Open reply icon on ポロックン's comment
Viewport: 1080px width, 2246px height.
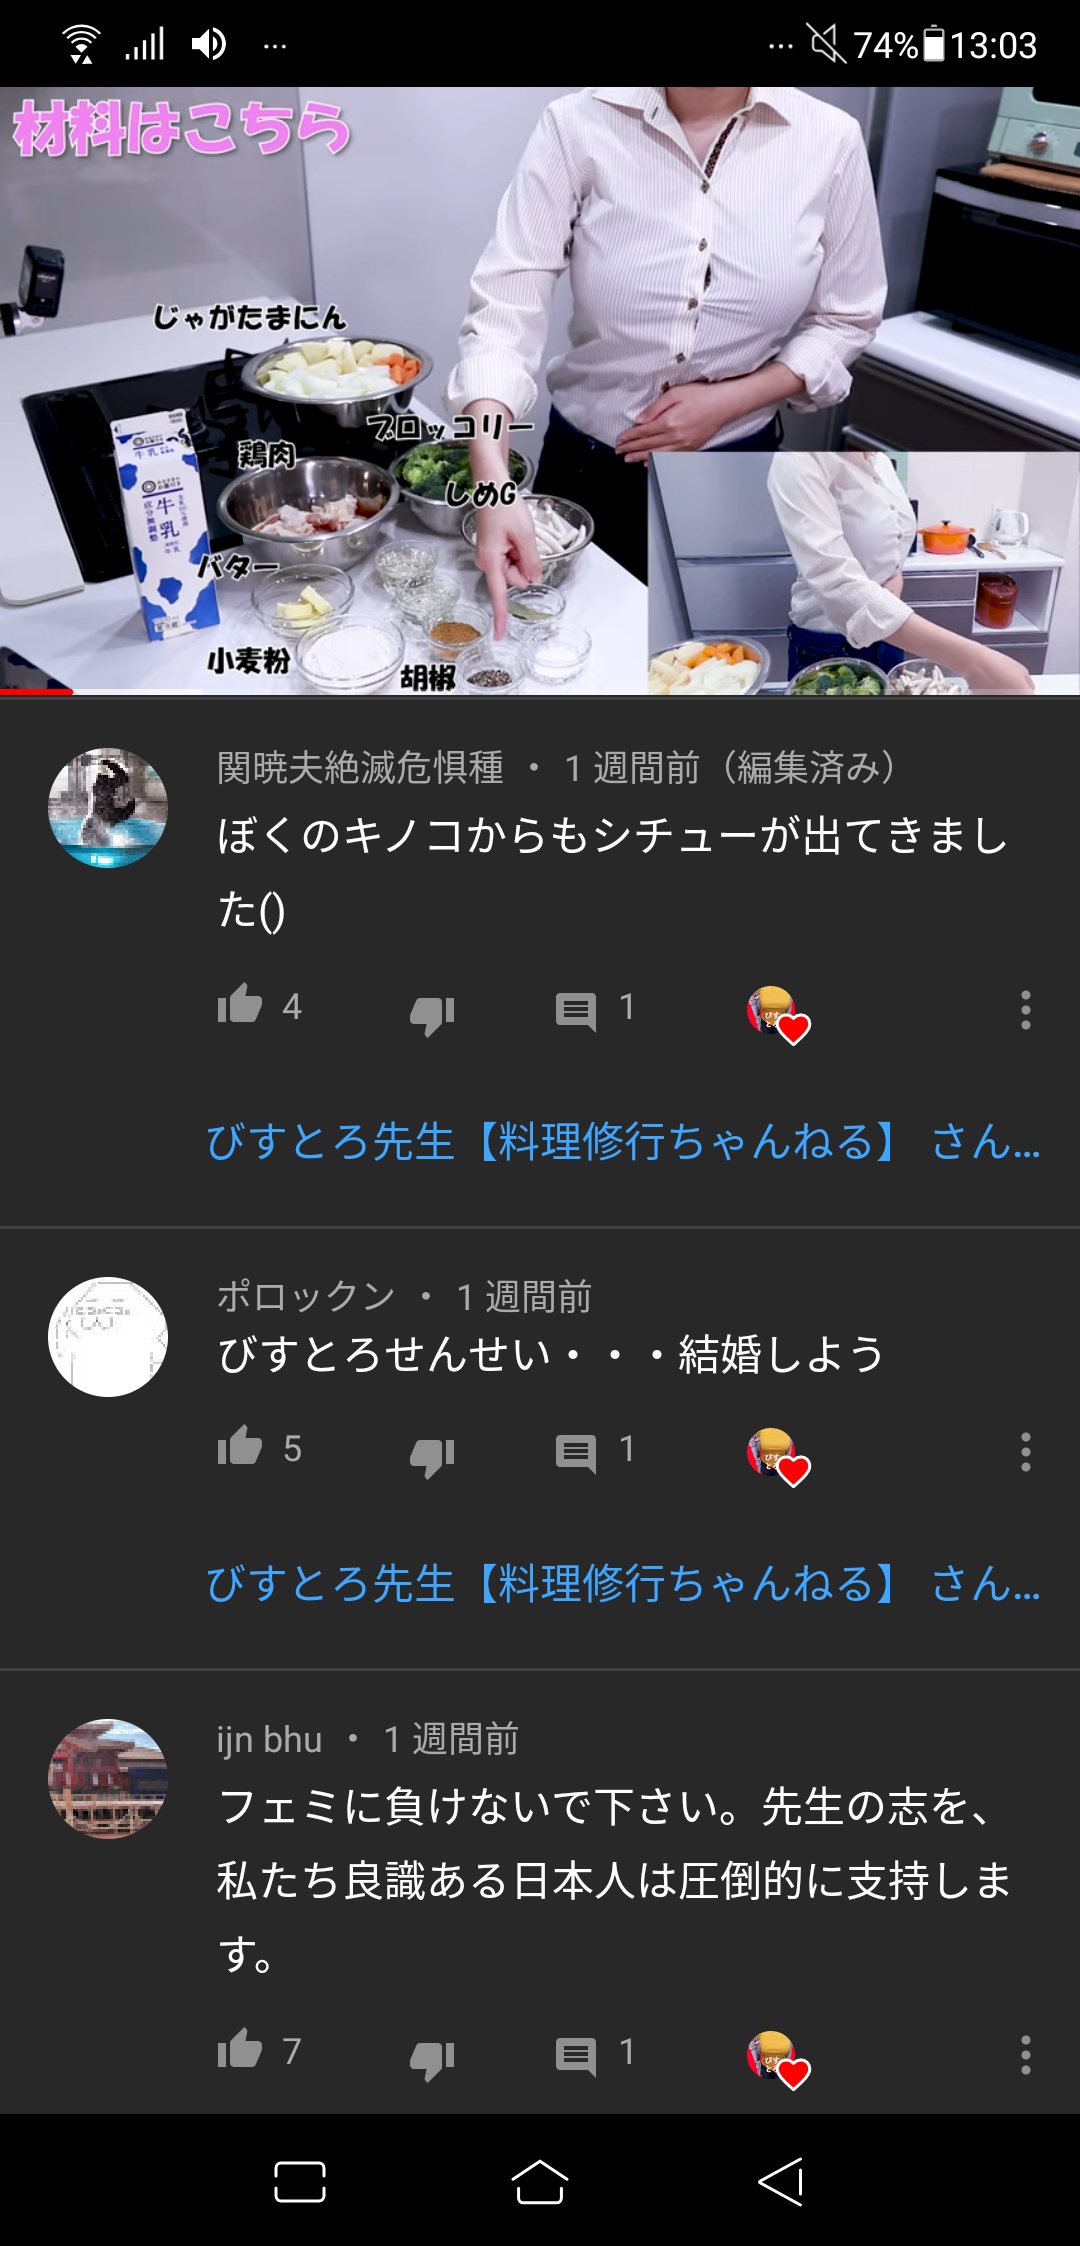pyautogui.click(x=576, y=1453)
